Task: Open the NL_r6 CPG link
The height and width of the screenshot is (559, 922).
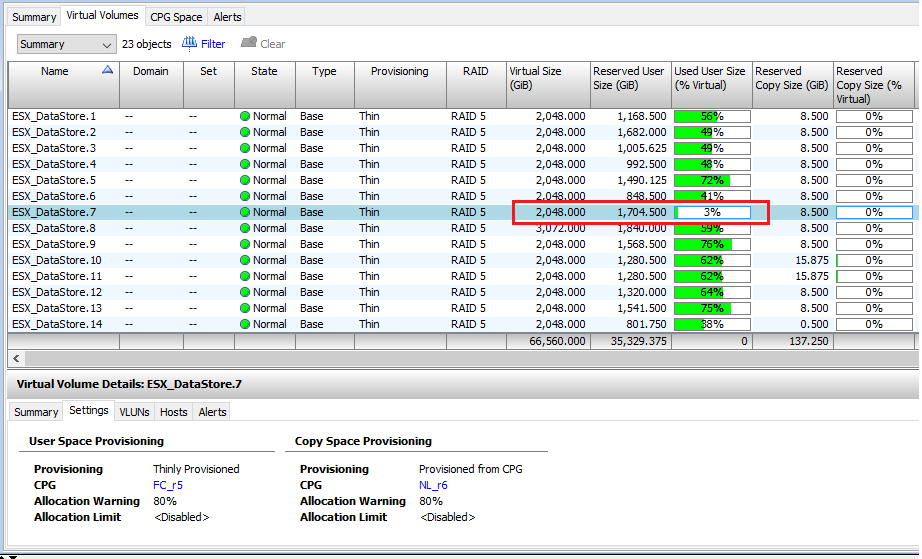Action: tap(433, 486)
